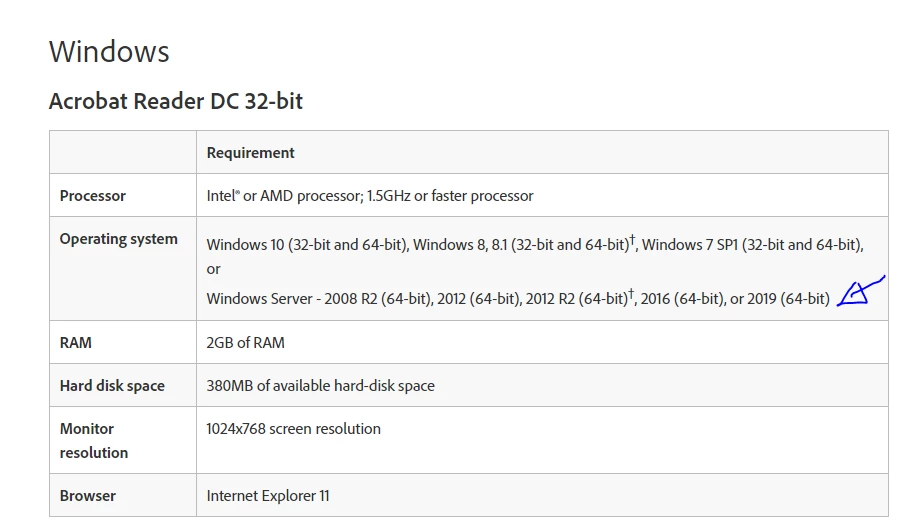
Task: Select the Requirement column header cell
Action: coord(542,152)
